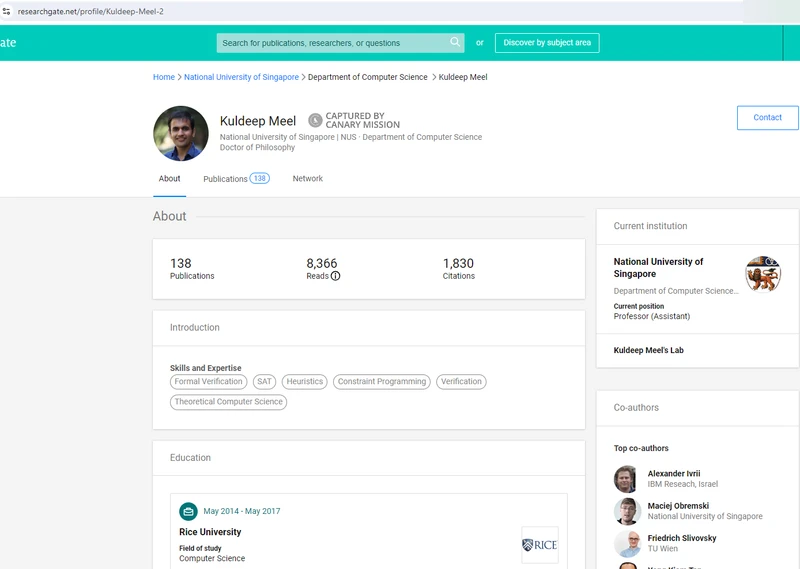Click the Rice University education heading
The height and width of the screenshot is (569, 800).
point(210,532)
